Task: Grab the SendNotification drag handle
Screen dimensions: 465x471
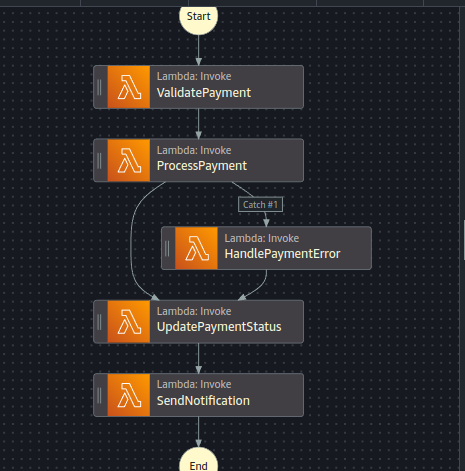Action: 99,395
